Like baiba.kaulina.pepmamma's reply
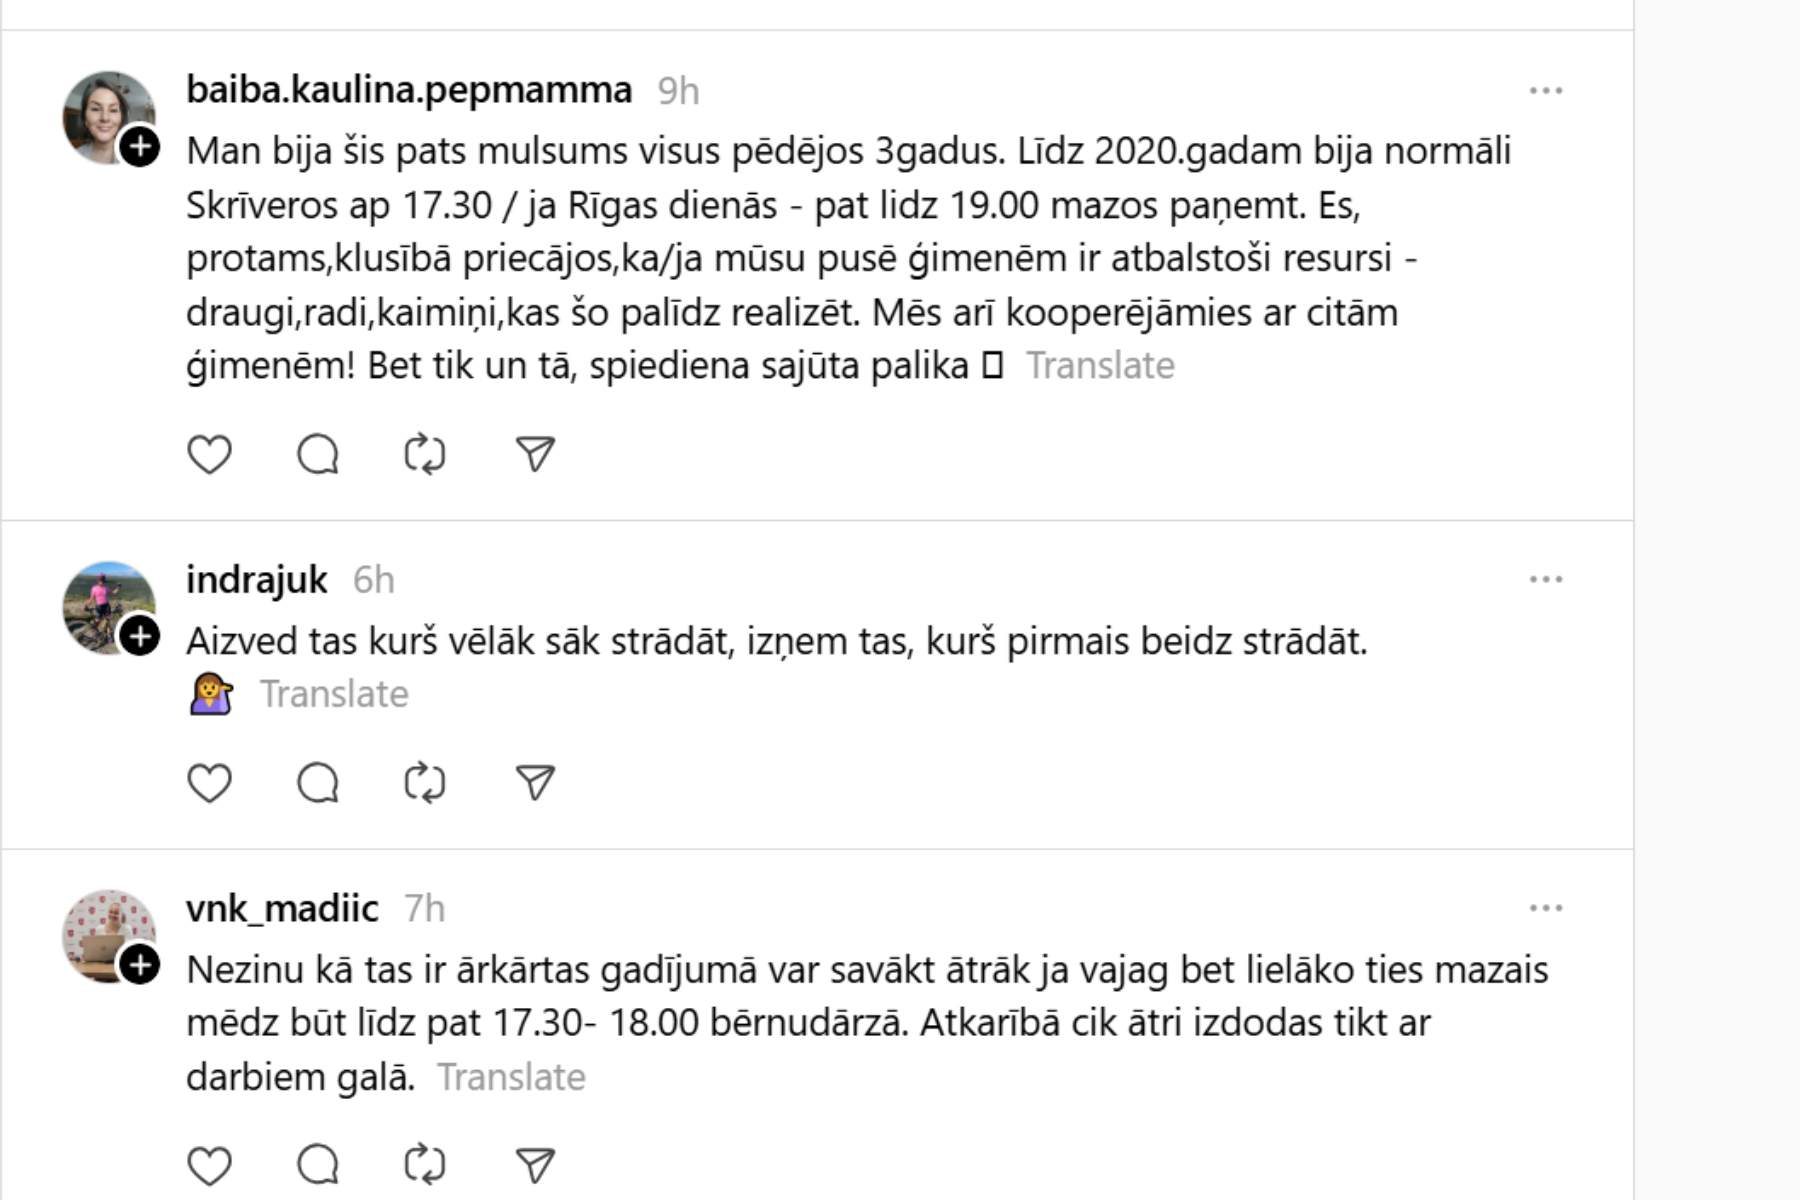This screenshot has width=1800, height=1200. coord(210,455)
